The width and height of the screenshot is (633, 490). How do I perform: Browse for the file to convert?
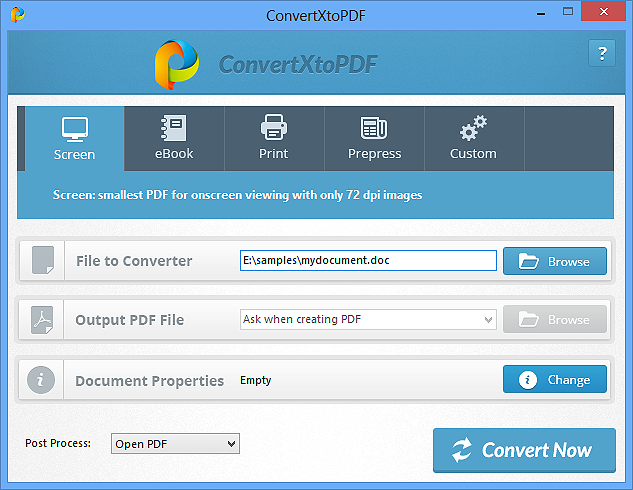[x=555, y=261]
